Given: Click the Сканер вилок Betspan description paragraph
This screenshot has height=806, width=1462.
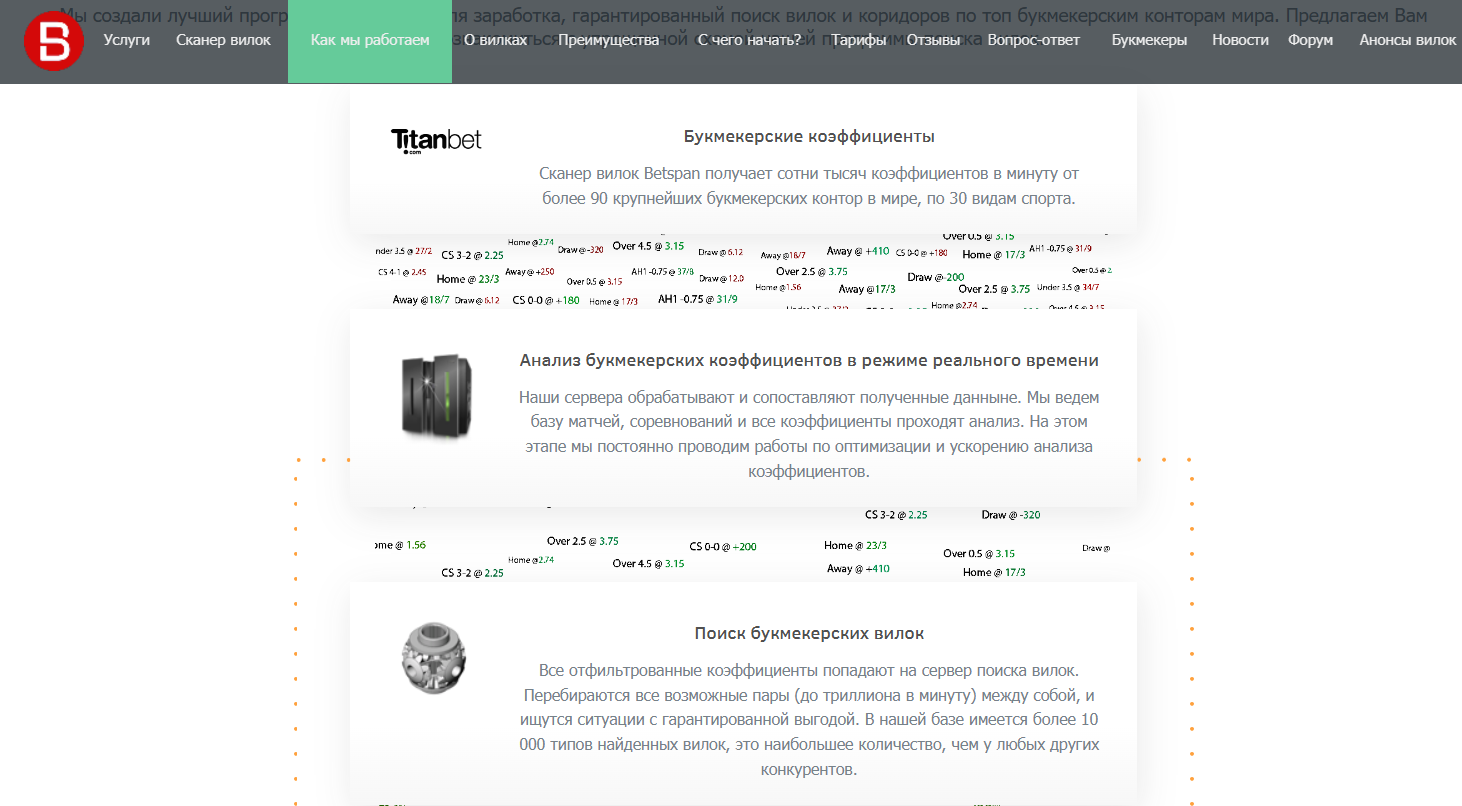Looking at the screenshot, I should click(809, 186).
